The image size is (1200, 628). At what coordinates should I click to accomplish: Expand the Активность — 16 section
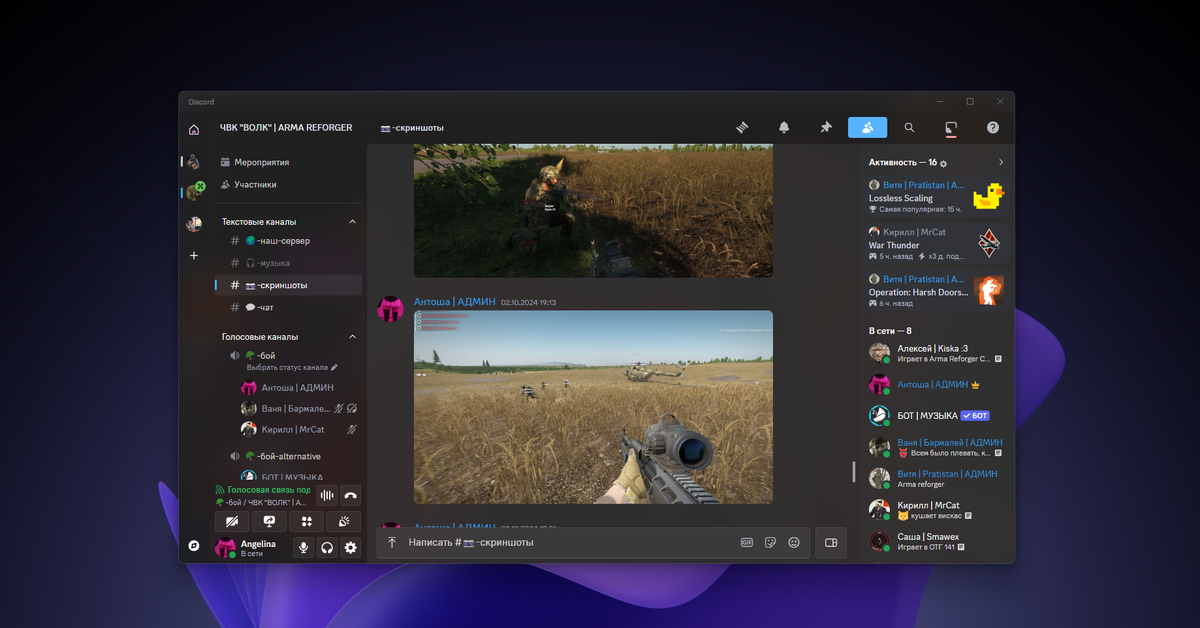click(x=1001, y=161)
